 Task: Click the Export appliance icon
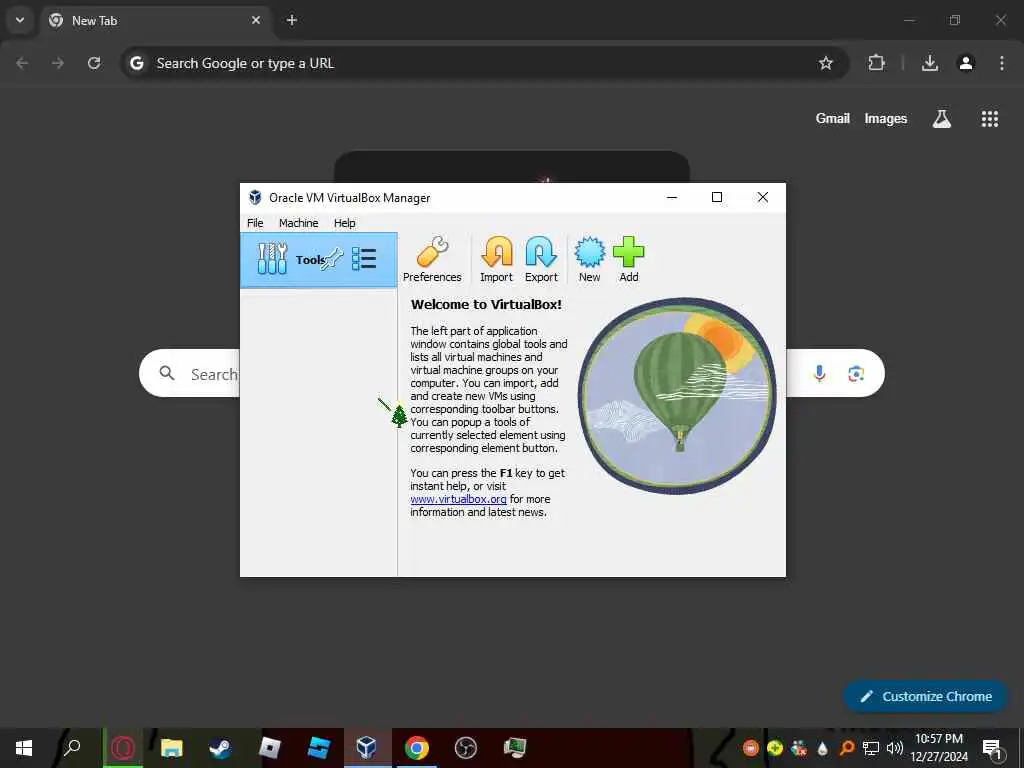point(541,259)
